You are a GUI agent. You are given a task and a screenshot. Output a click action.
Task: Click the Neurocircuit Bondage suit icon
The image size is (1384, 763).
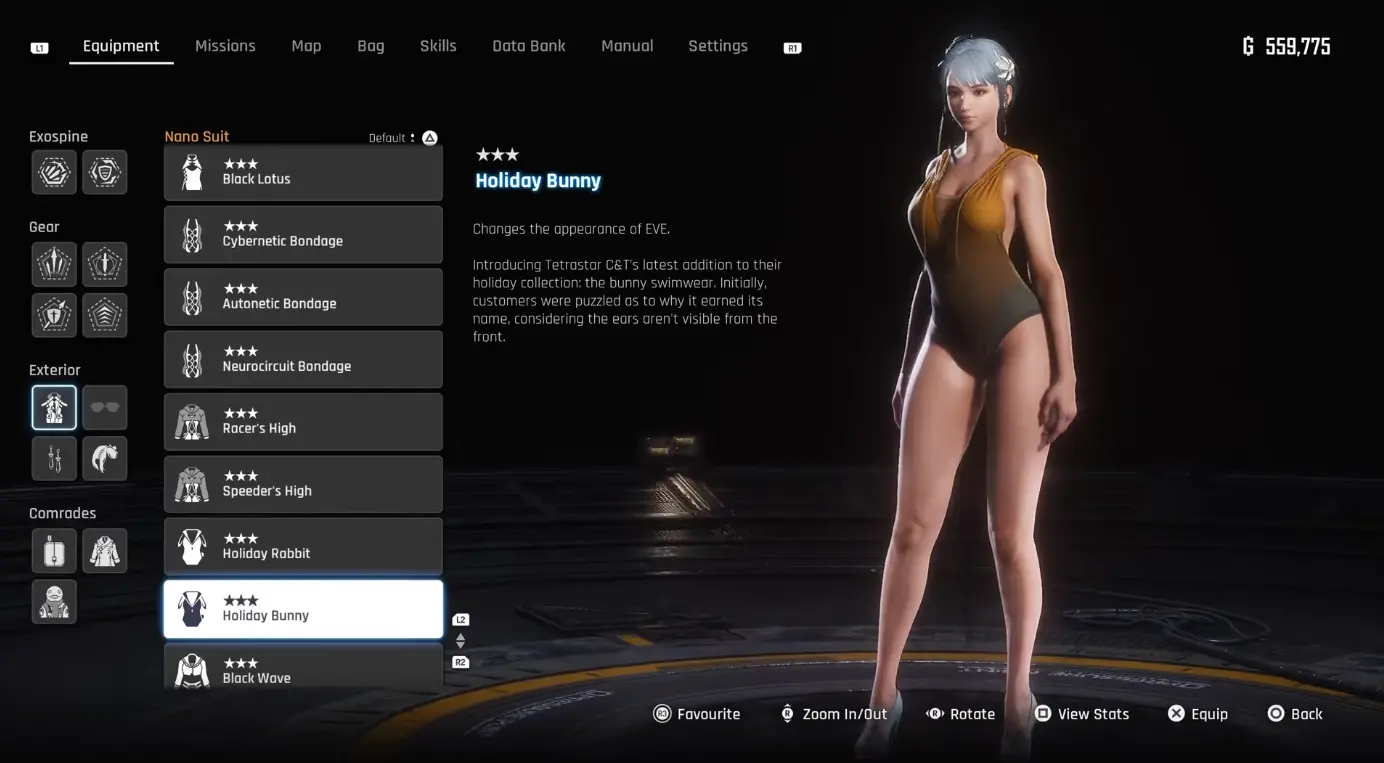[191, 360]
